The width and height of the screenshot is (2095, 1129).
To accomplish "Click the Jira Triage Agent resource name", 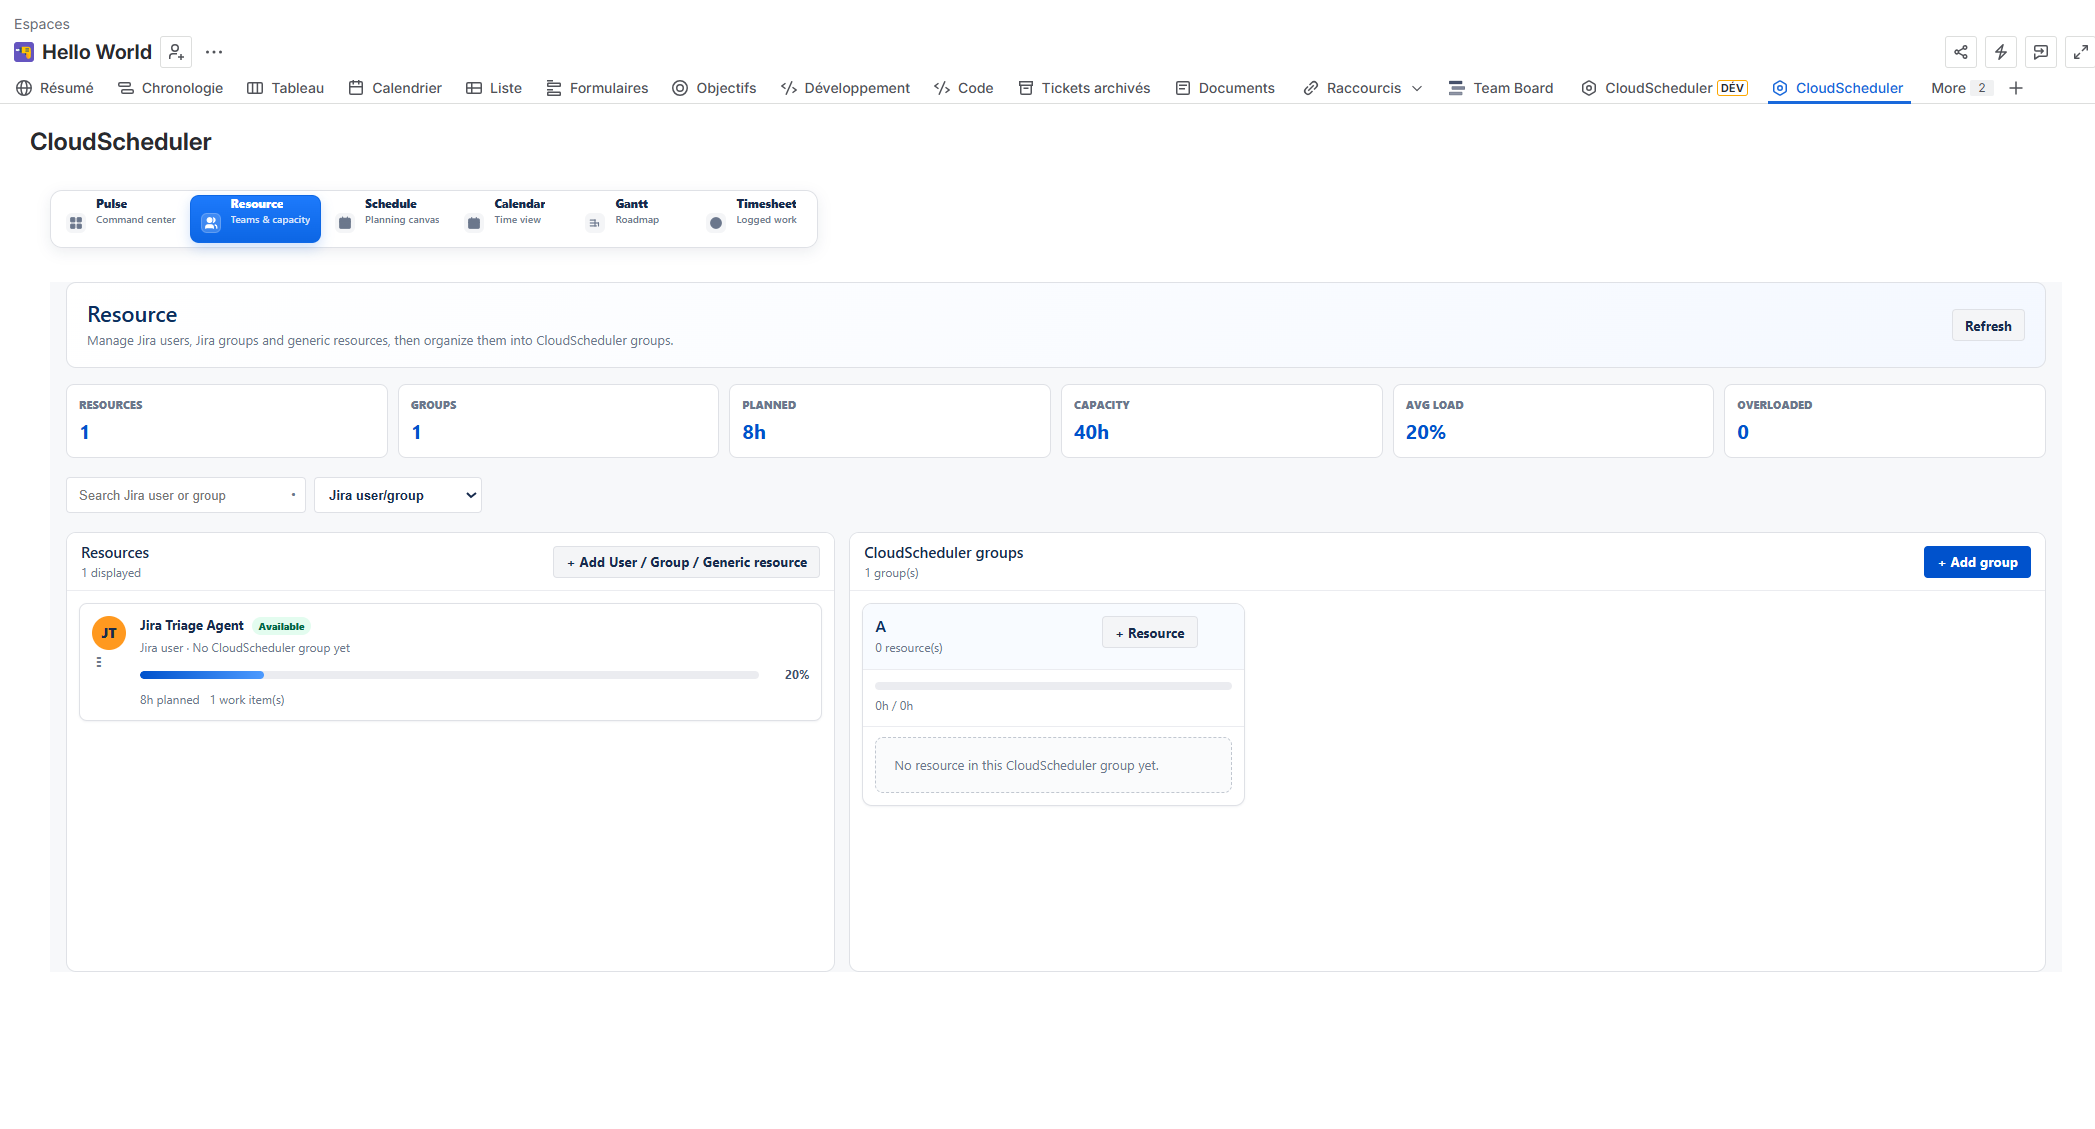I will tap(192, 625).
